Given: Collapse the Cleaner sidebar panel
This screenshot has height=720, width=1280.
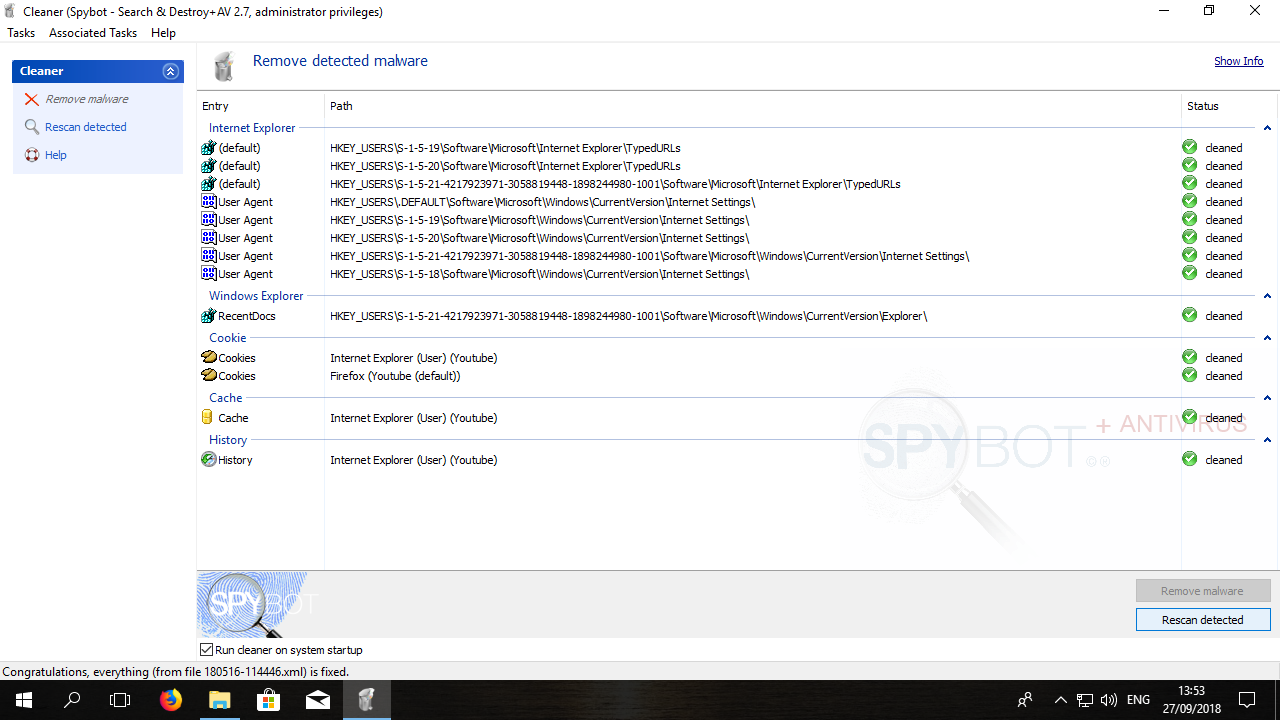Looking at the screenshot, I should pyautogui.click(x=170, y=71).
